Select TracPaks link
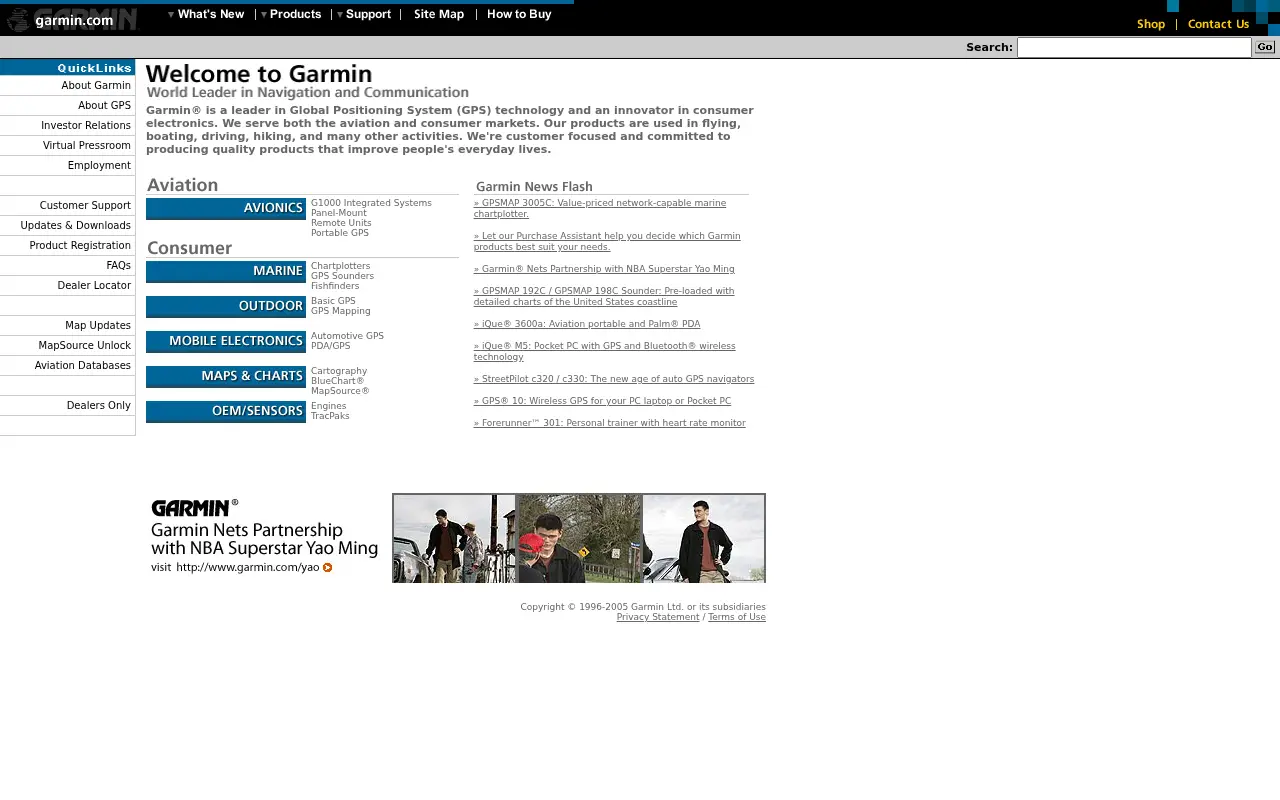The image size is (1280, 800). point(330,416)
